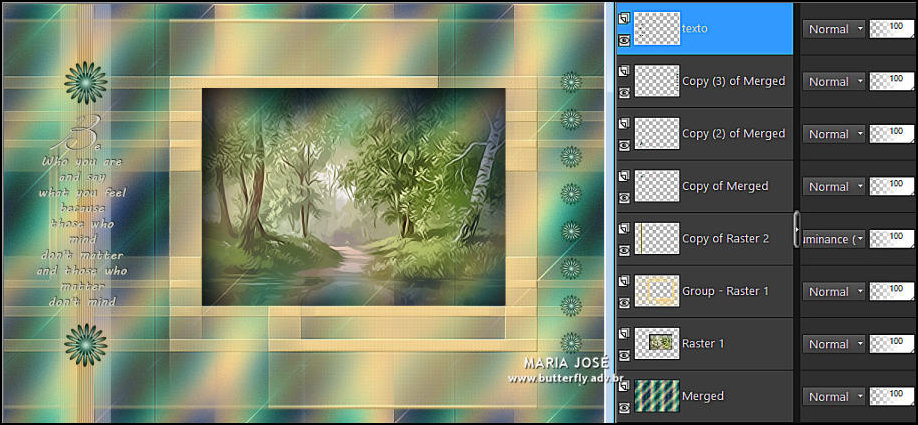Hide the texto layer with its eye icon
This screenshot has height=425, width=918.
coord(624,40)
